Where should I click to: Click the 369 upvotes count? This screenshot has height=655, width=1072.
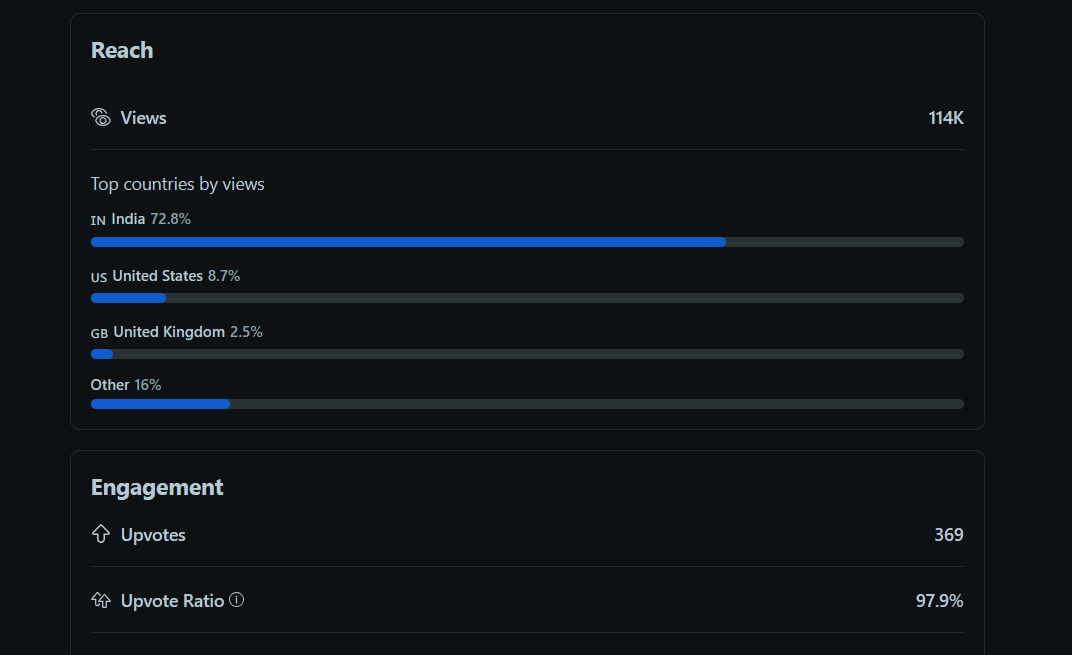pyautogui.click(x=949, y=535)
